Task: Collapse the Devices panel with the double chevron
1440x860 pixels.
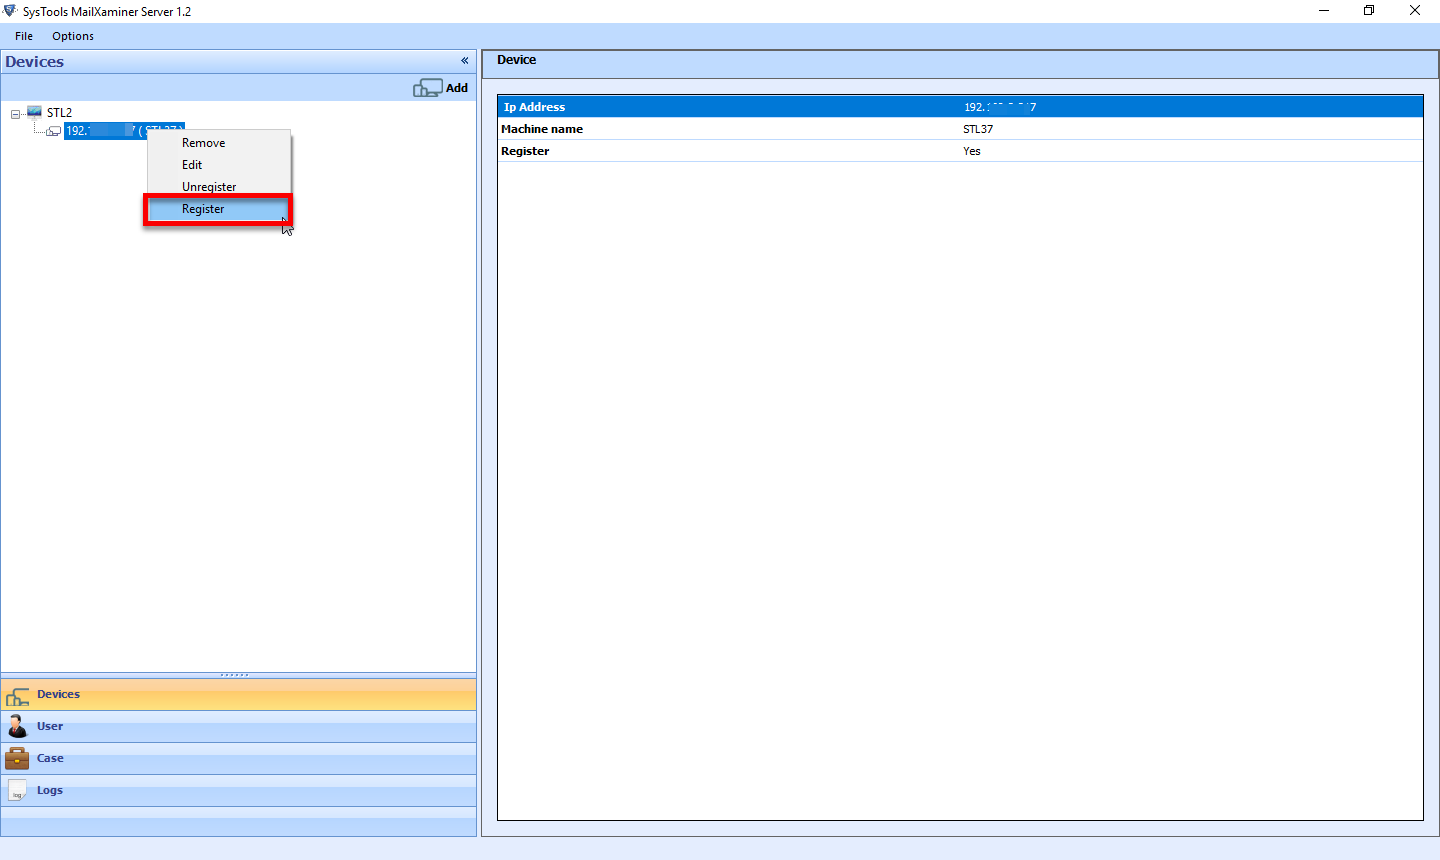Action: click(464, 61)
